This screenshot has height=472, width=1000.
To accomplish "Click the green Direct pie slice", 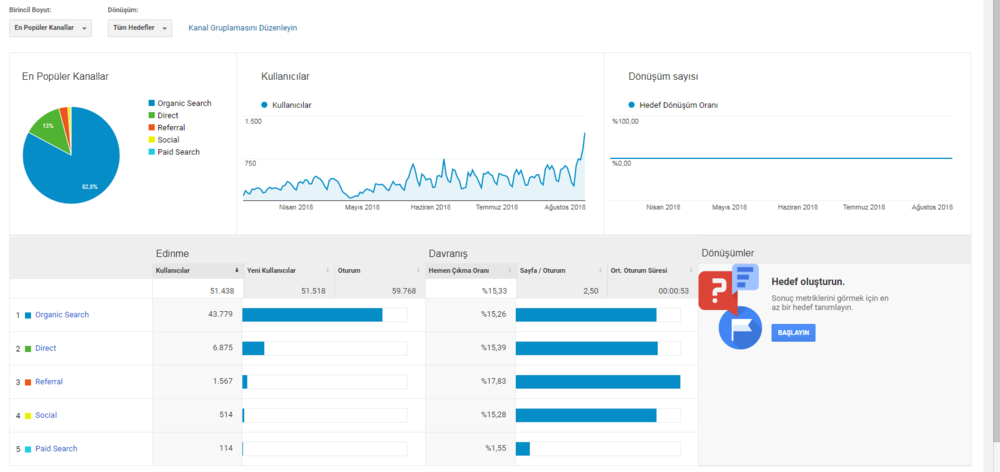I will [x=50, y=129].
